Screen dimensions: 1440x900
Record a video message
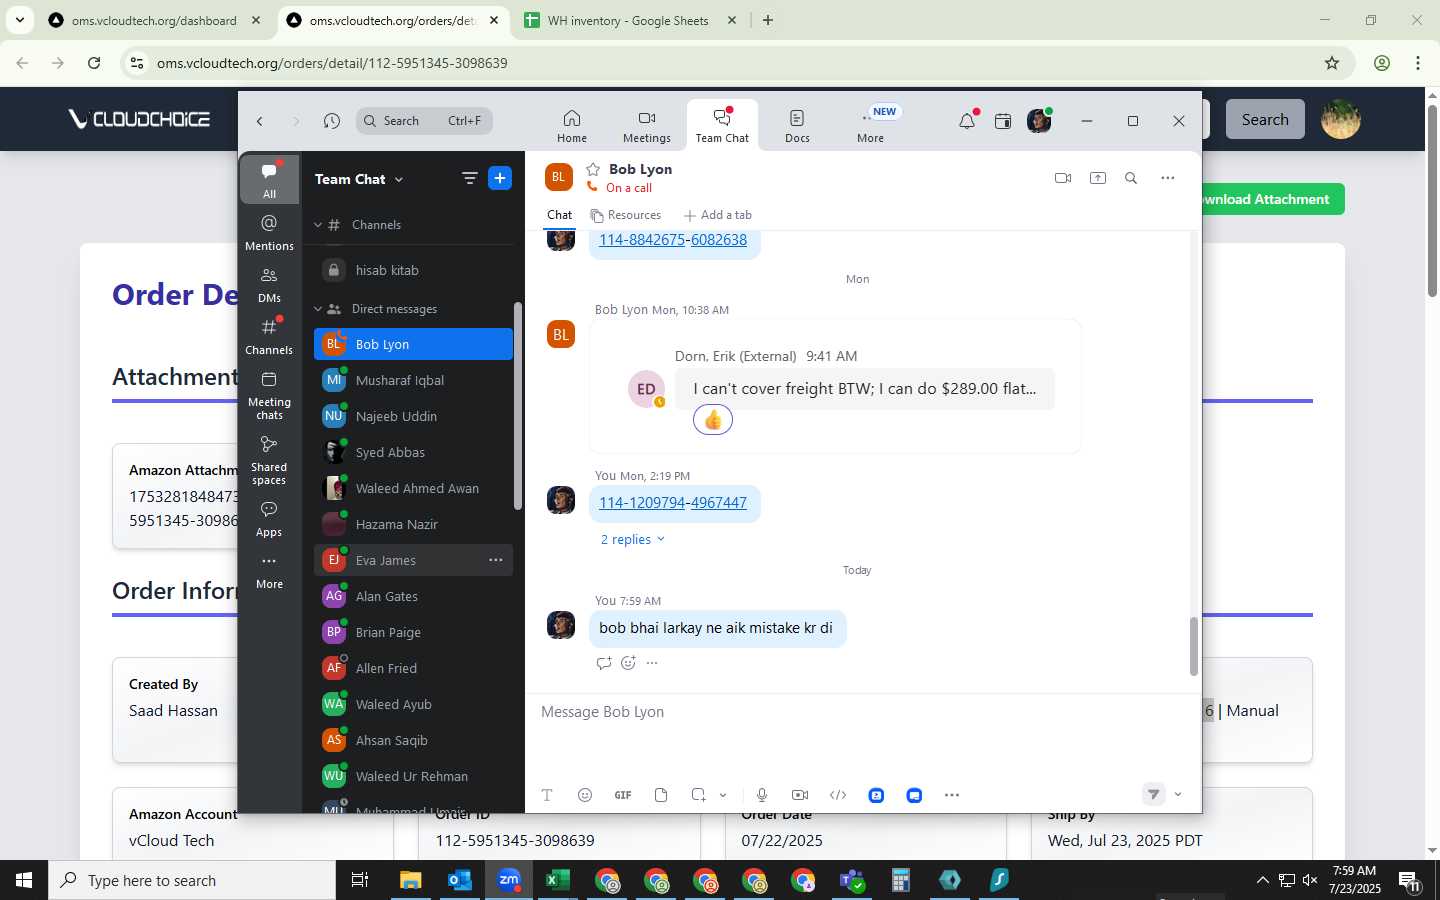point(800,795)
